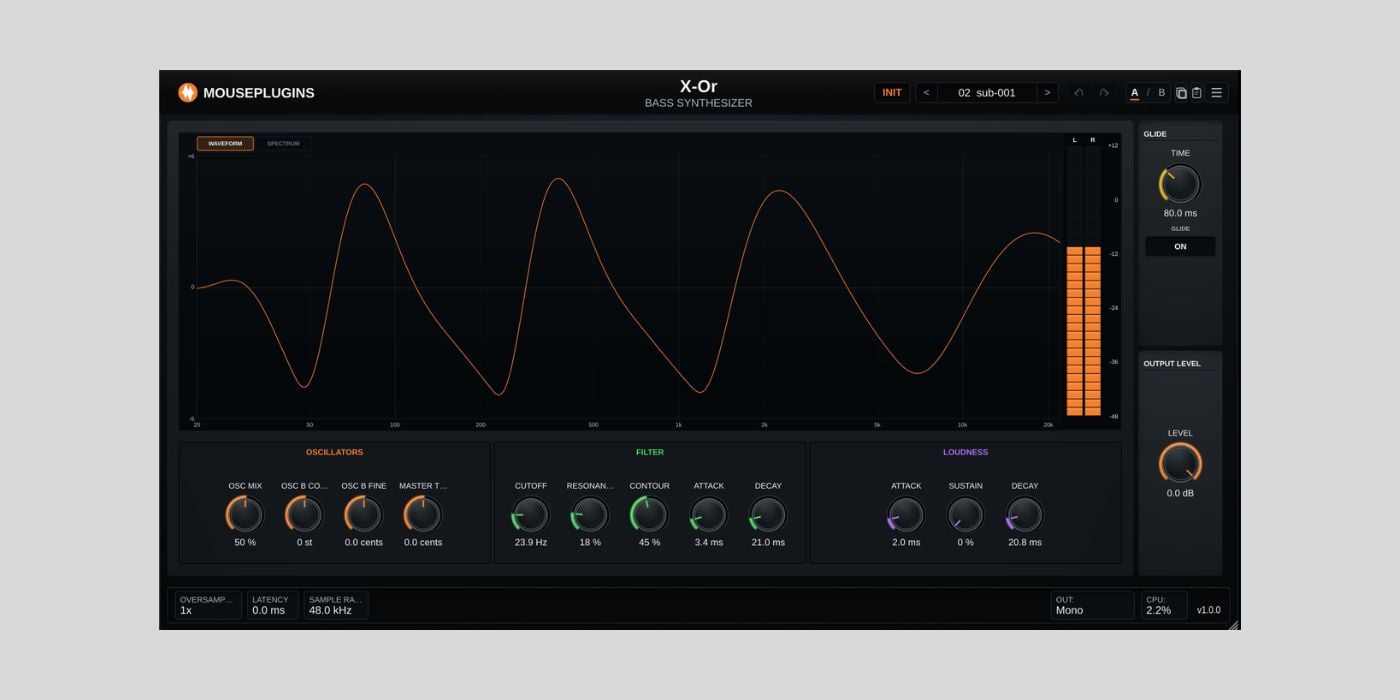This screenshot has height=700, width=1400.
Task: Click the INIT button
Action: 891,93
